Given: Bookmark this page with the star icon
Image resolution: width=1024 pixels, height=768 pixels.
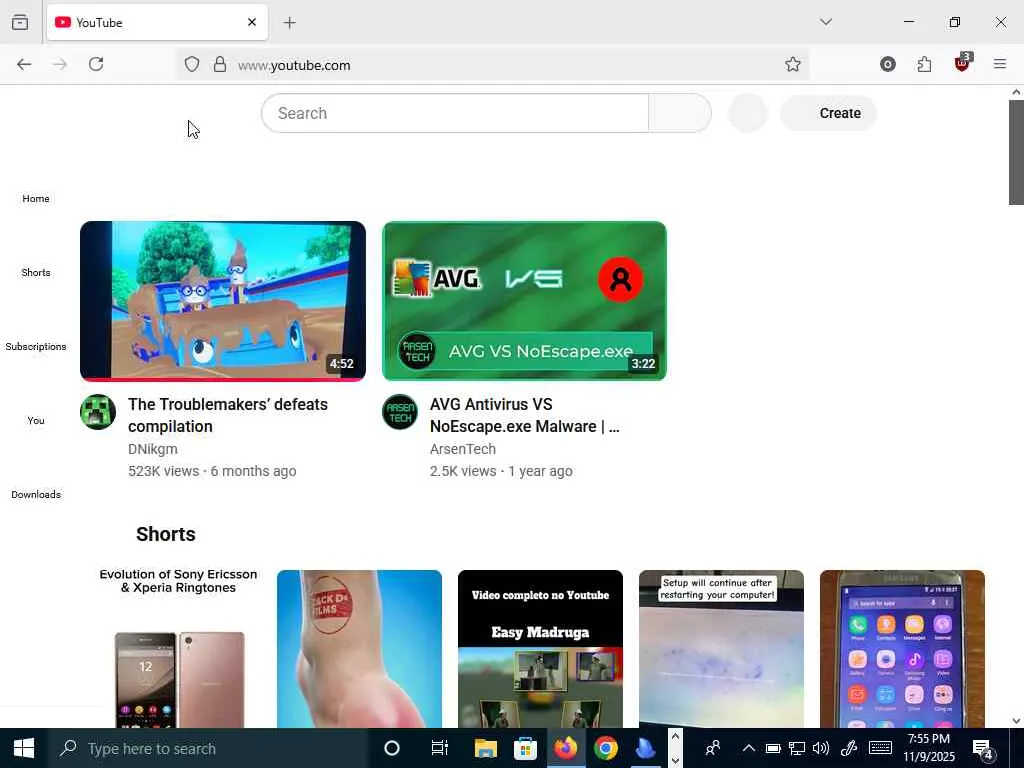Looking at the screenshot, I should (793, 64).
